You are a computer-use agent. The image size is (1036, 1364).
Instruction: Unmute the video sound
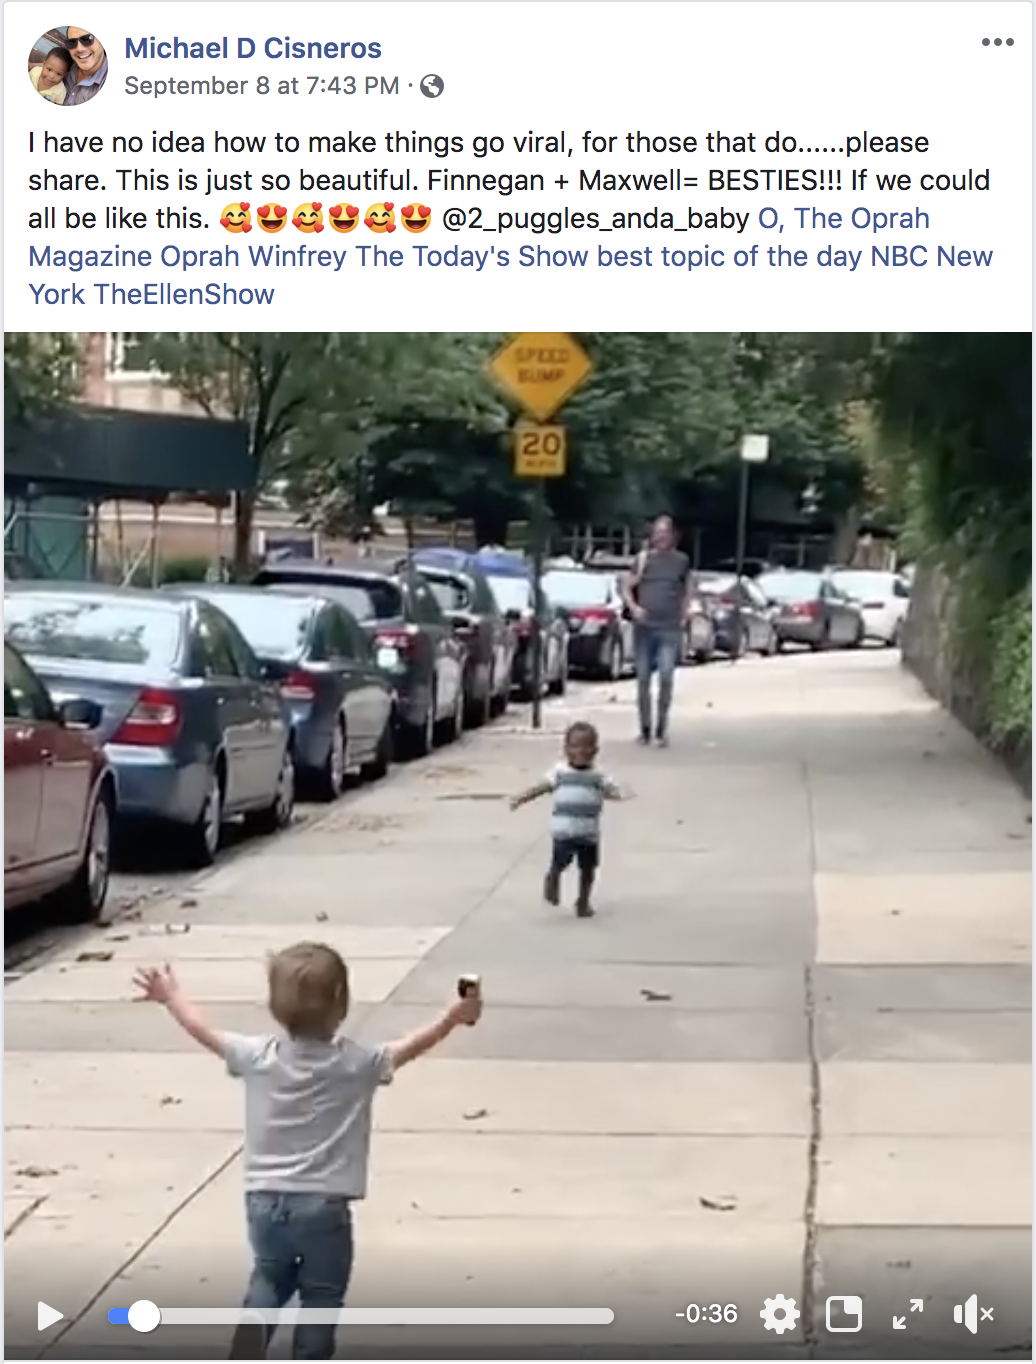(973, 1314)
